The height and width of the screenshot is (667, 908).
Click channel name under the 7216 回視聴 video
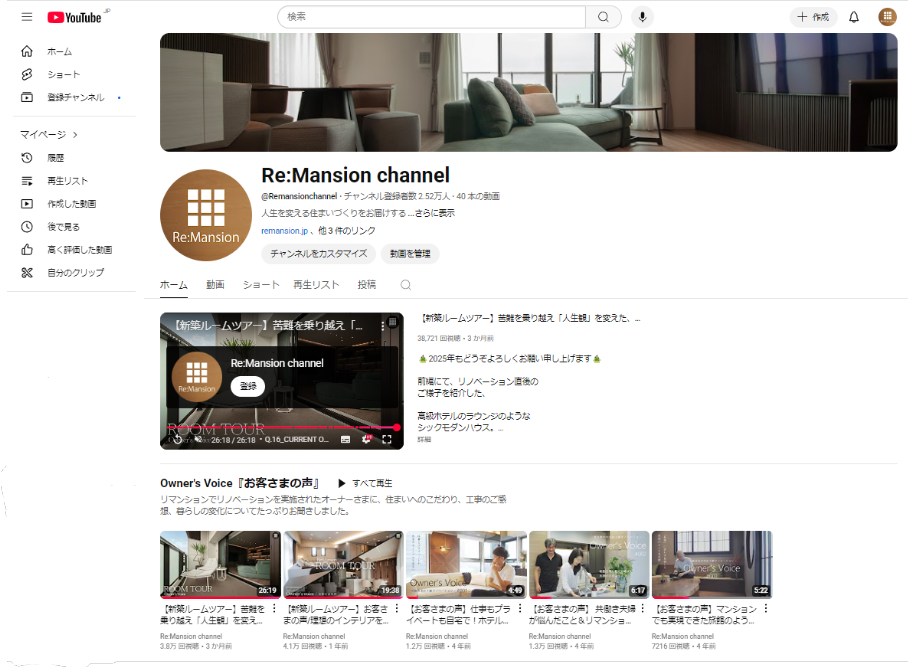pos(682,636)
